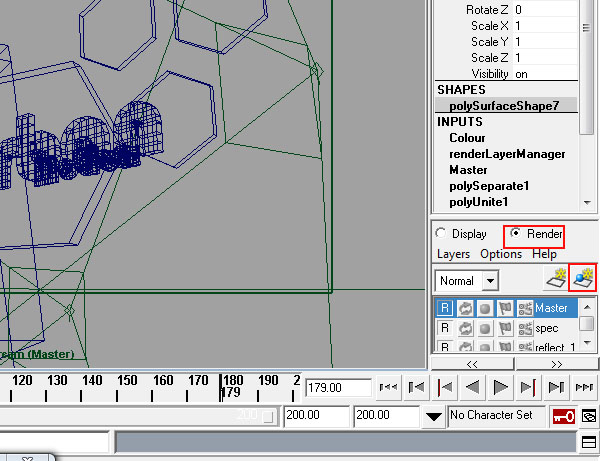600x461 pixels.
Task: Click layer list scroll up arrow
Action: click(587, 307)
